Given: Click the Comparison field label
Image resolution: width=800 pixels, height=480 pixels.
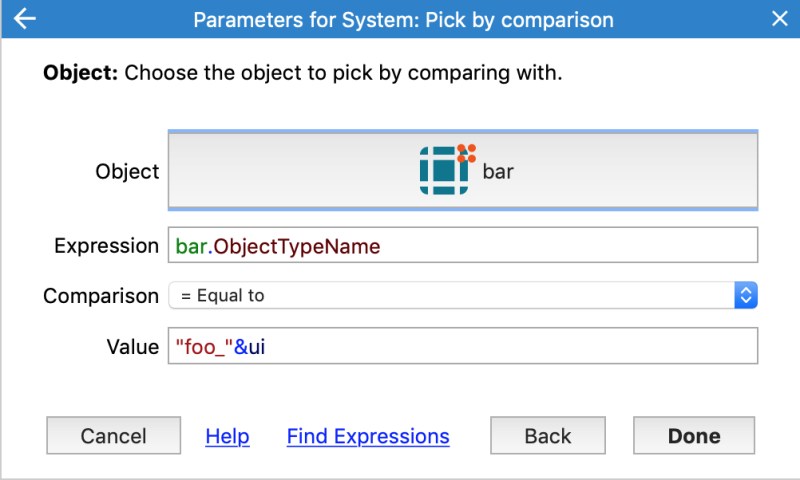Looking at the screenshot, I should pos(101,296).
